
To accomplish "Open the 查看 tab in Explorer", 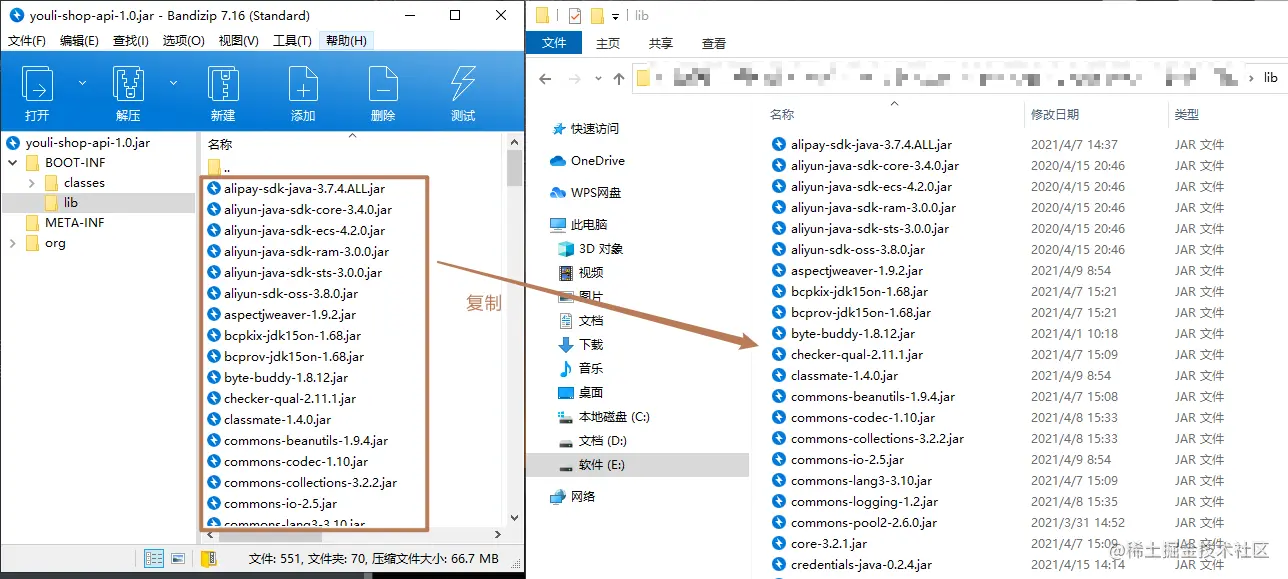I will (714, 43).
